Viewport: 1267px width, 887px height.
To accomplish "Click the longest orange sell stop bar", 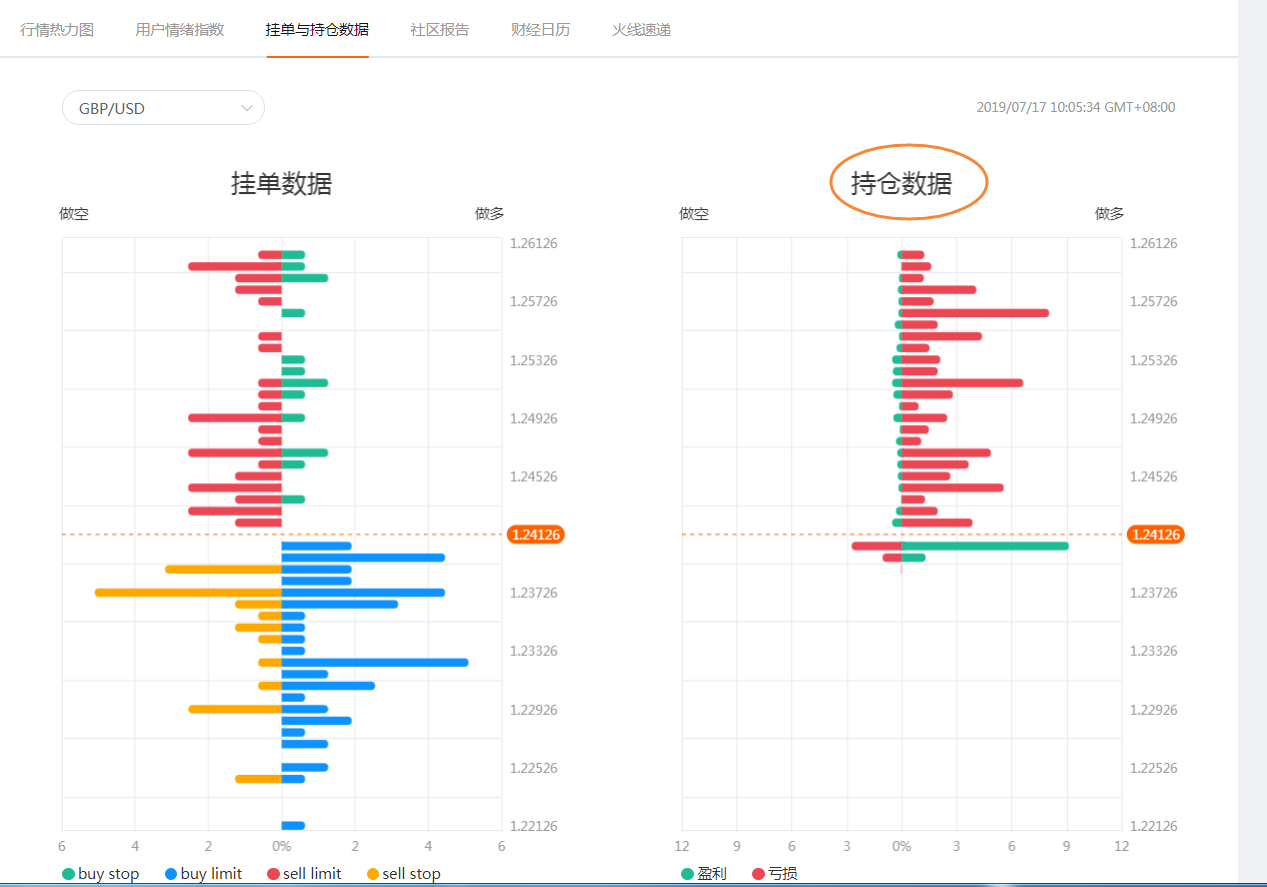I will coord(188,593).
